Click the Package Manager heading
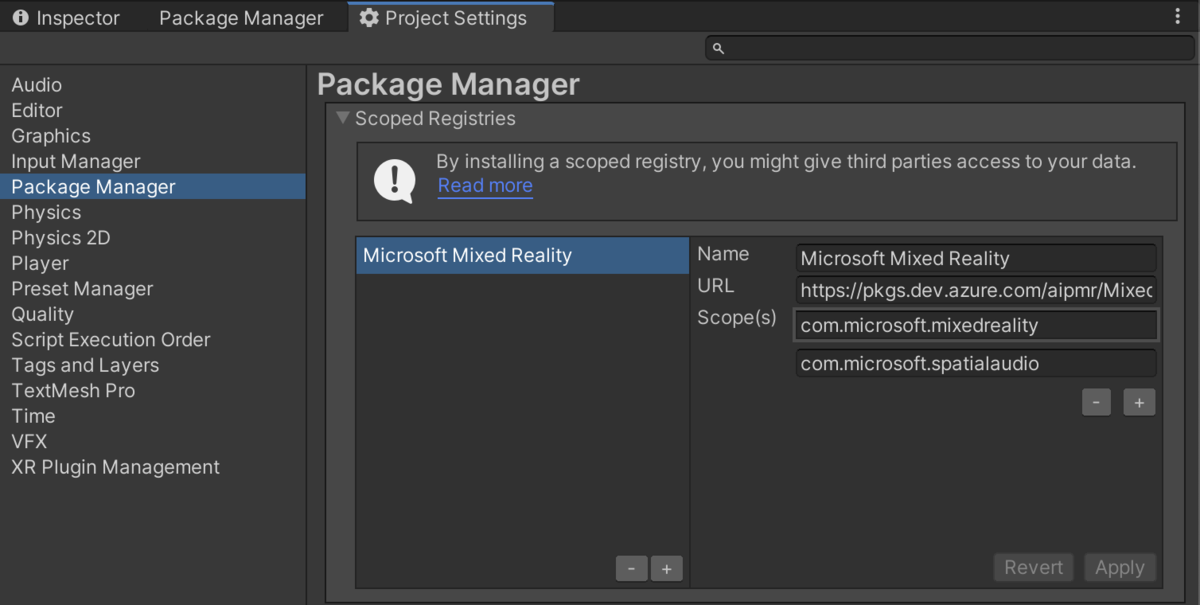This screenshot has width=1200, height=605. pos(448,84)
